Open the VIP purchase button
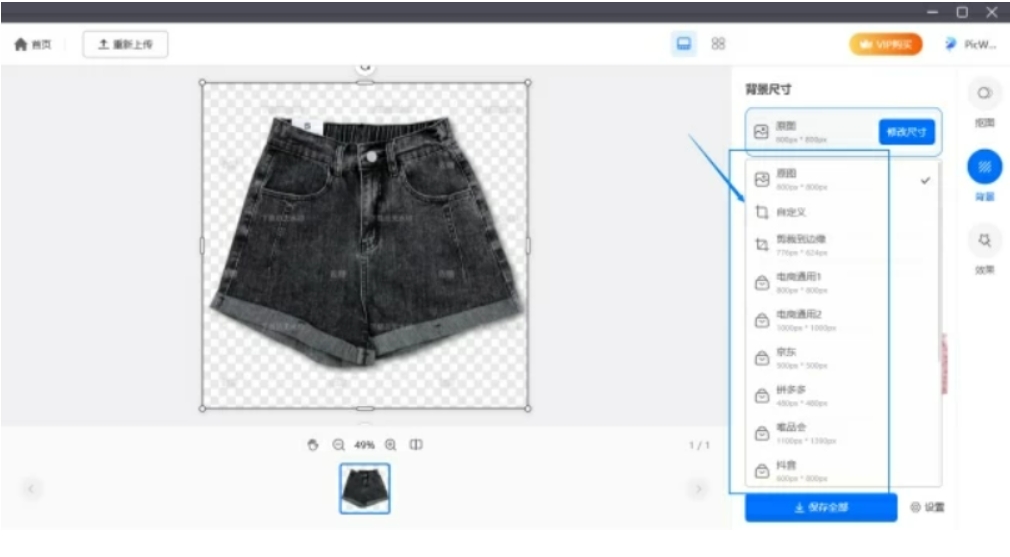 pyautogui.click(x=886, y=44)
